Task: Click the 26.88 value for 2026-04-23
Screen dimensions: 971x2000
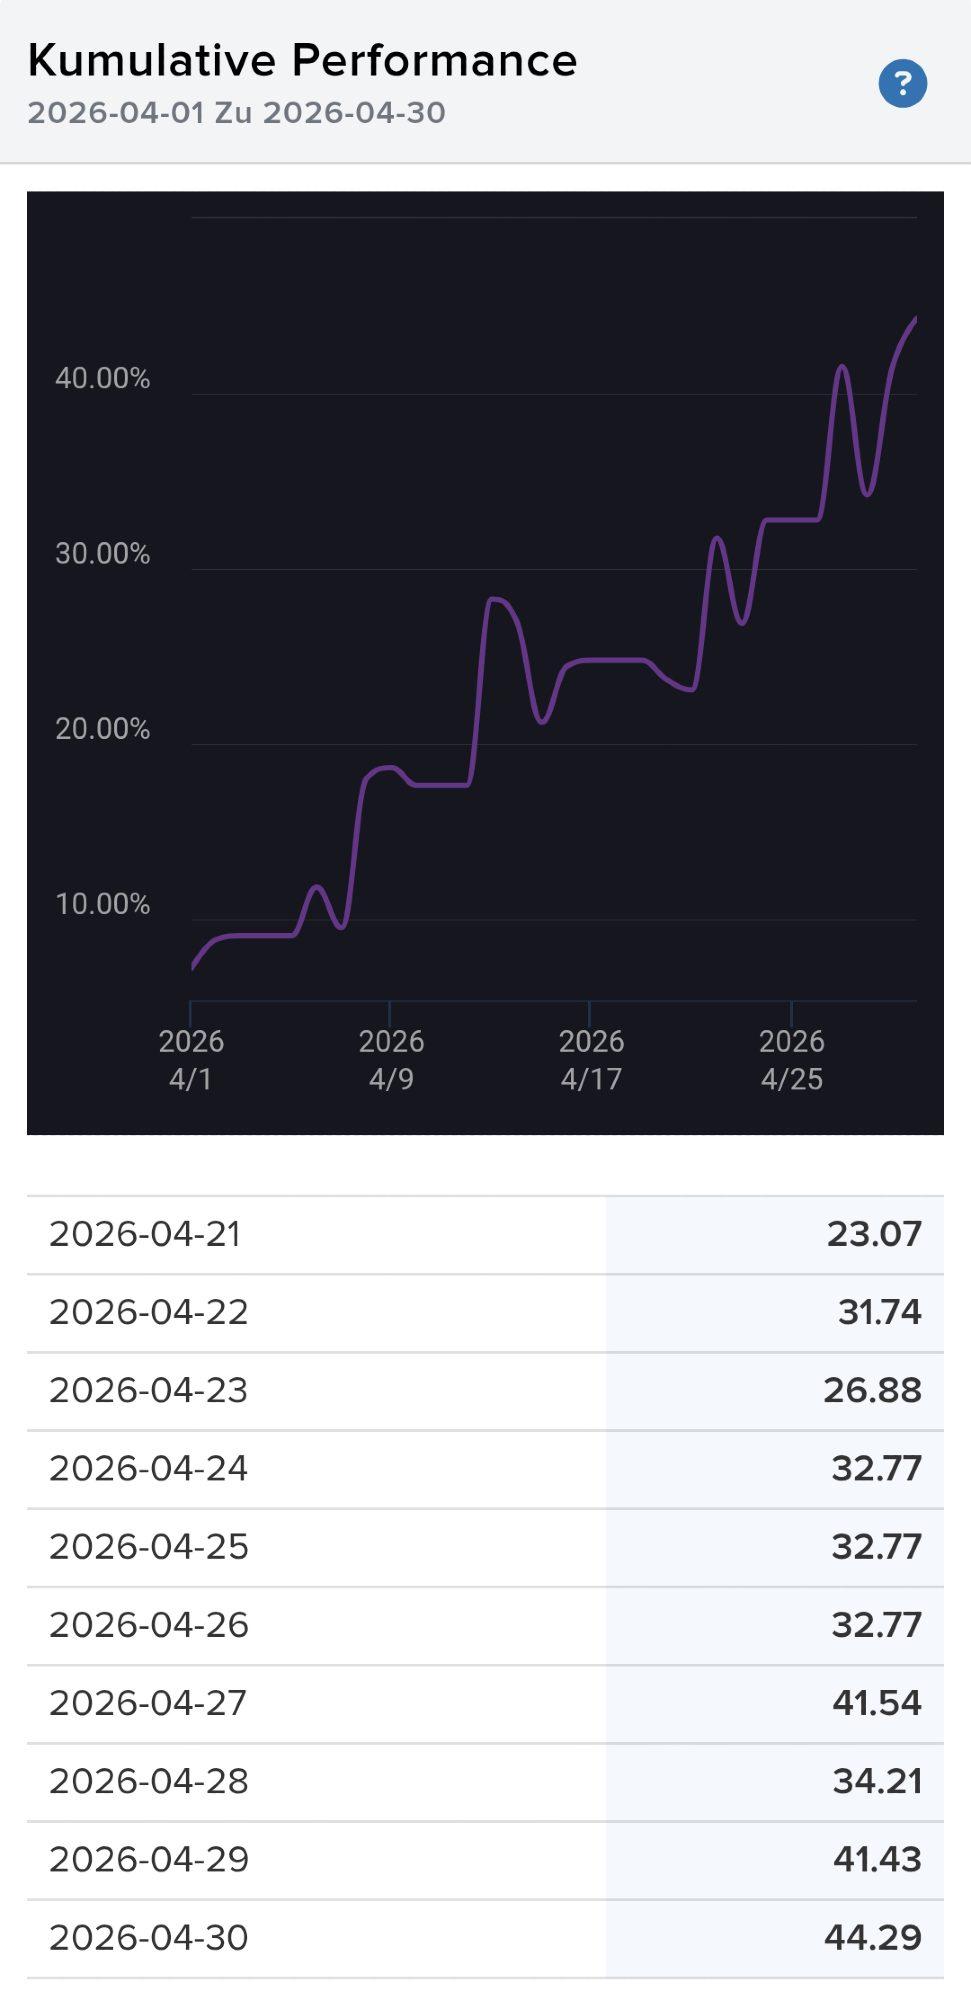Action: point(872,1391)
